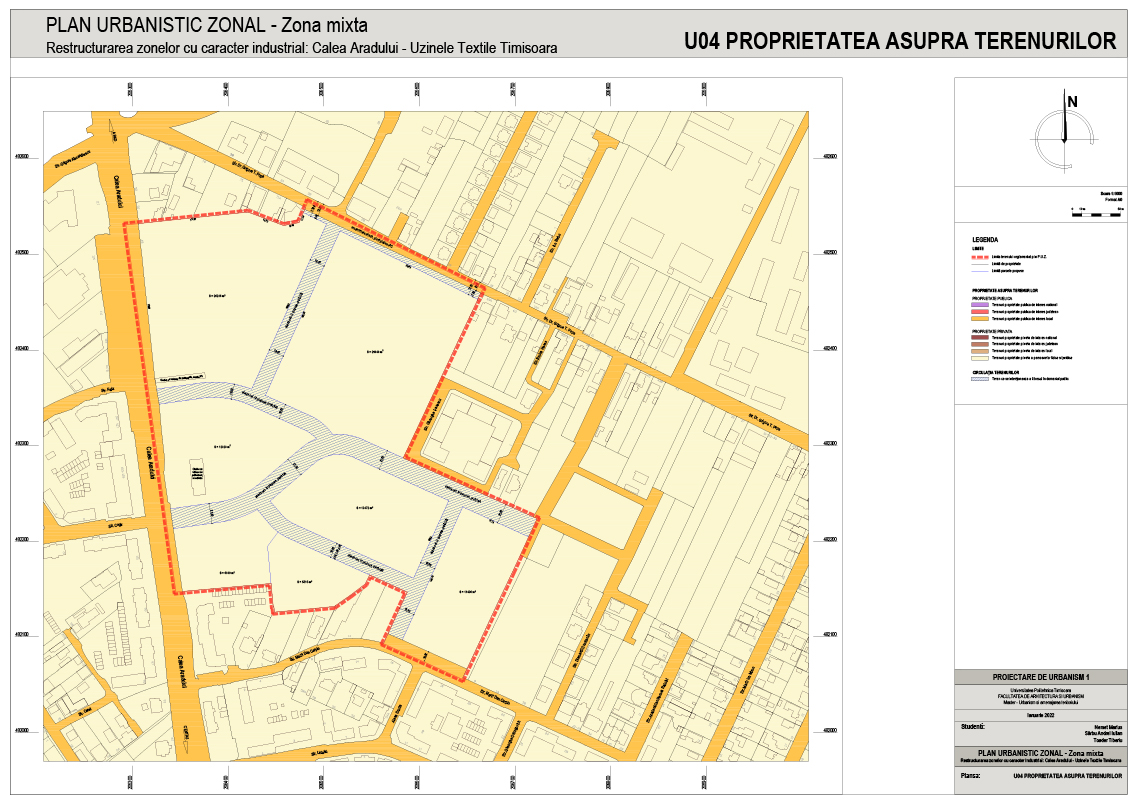The height and width of the screenshot is (804, 1137).
Task: Click the orange local public property swatch
Action: pos(979,319)
